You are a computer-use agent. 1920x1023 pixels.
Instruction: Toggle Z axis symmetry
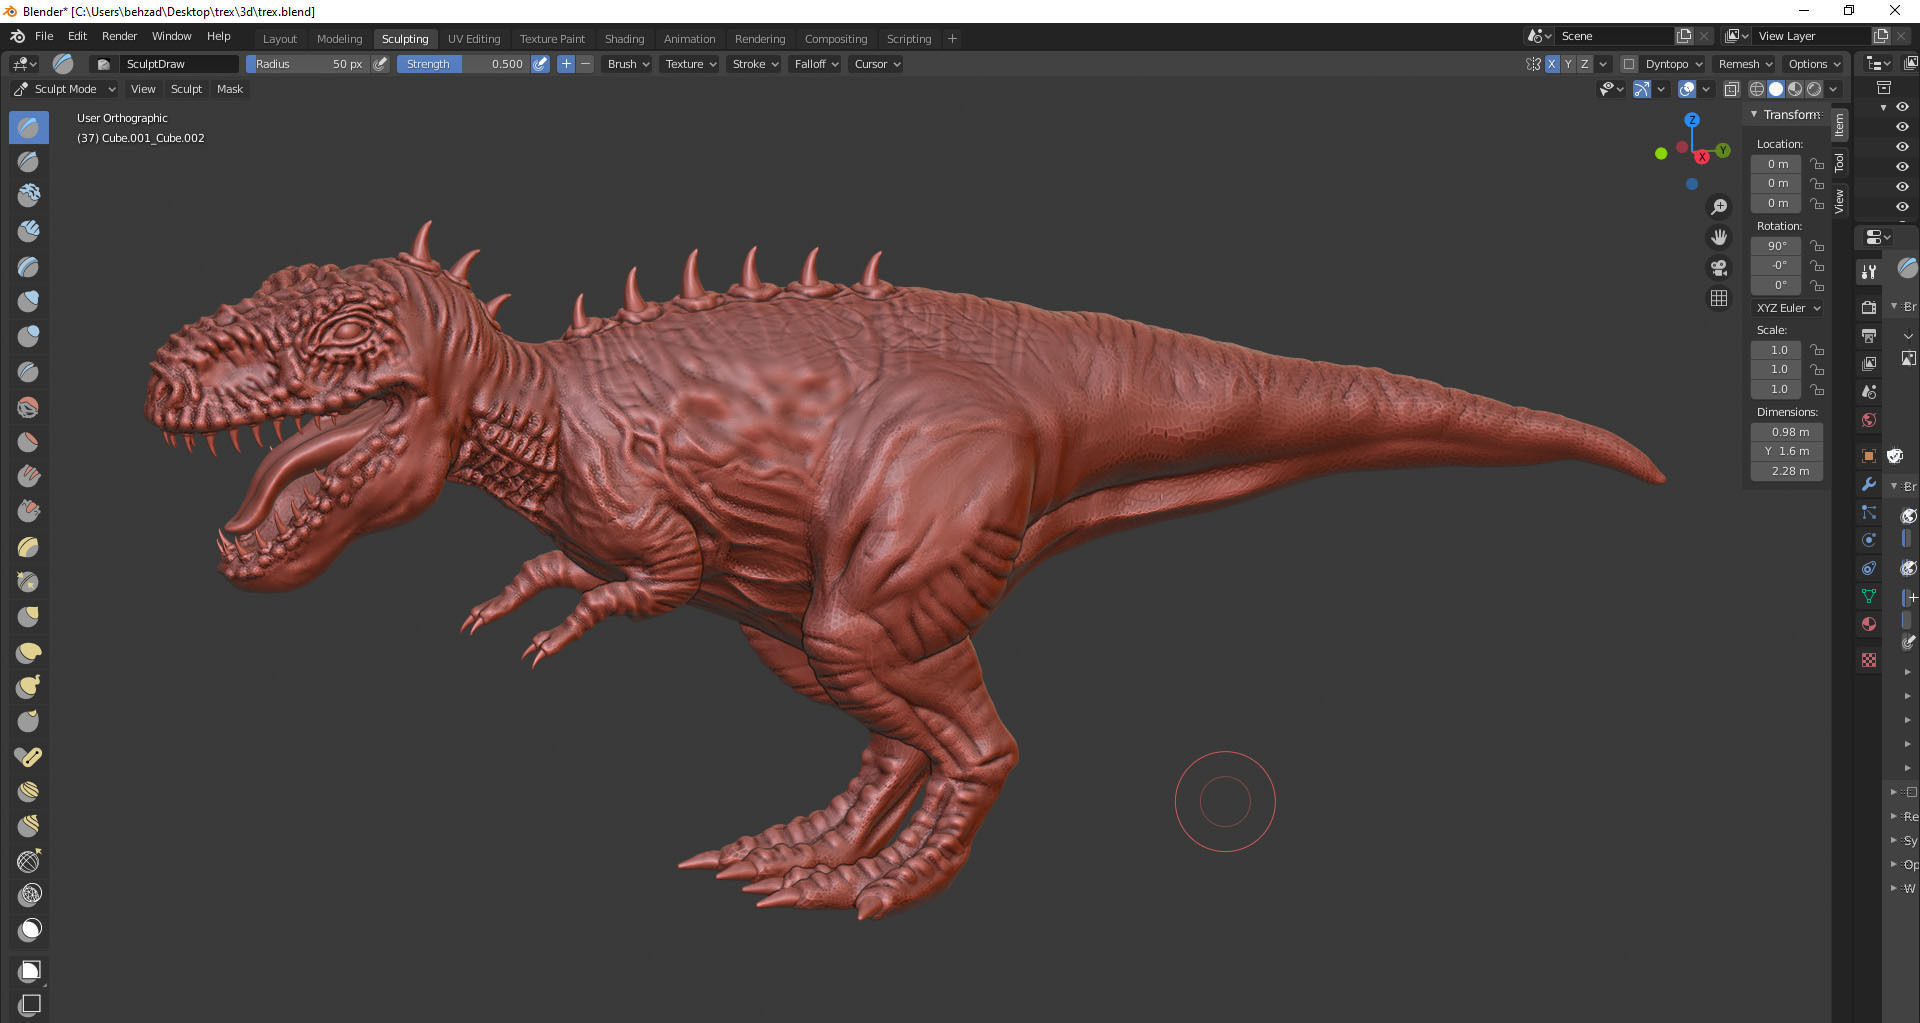click(x=1584, y=64)
